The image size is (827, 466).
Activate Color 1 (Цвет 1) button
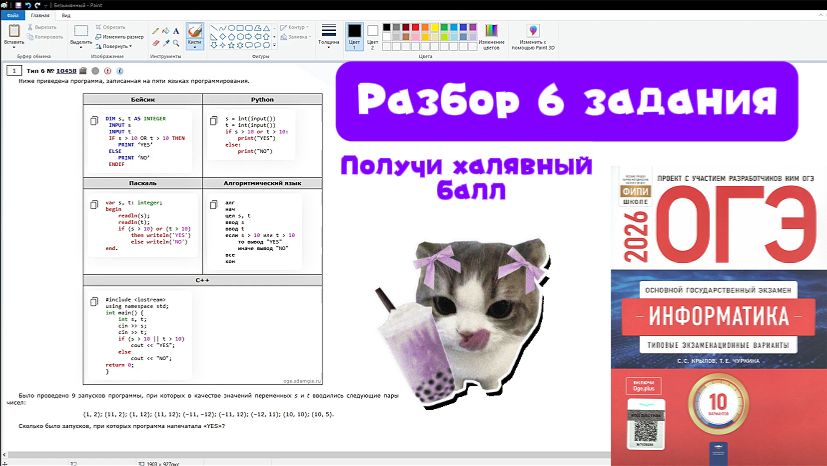point(354,36)
